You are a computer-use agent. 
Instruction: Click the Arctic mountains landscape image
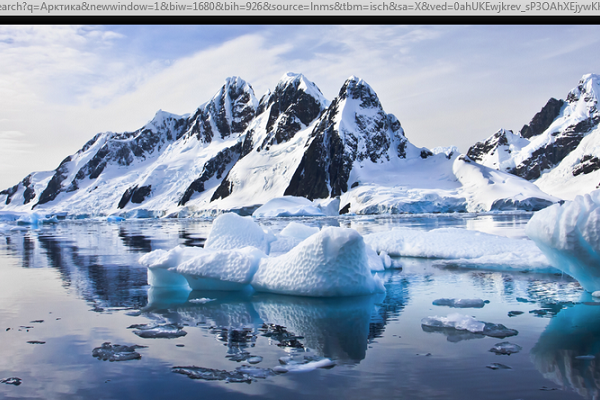300,212
